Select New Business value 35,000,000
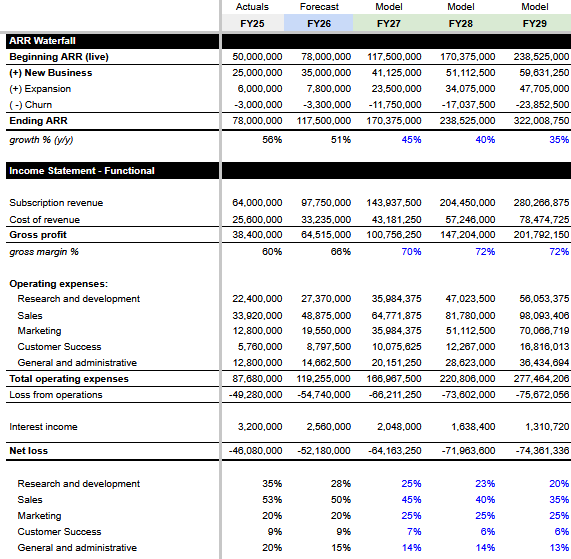The height and width of the screenshot is (559, 571). [x=326, y=73]
